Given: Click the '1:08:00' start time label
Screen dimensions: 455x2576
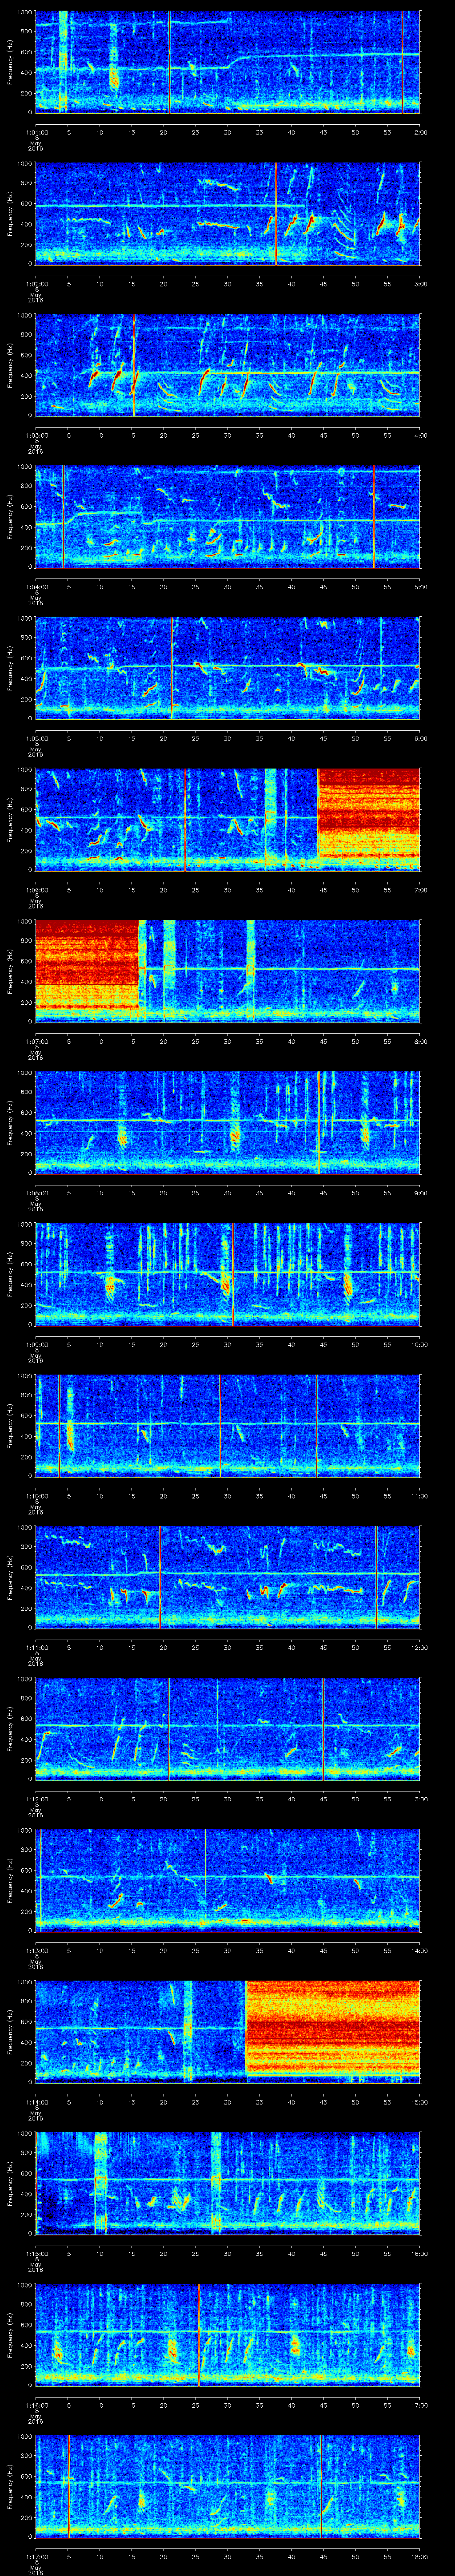Looking at the screenshot, I should pyautogui.click(x=36, y=1193).
